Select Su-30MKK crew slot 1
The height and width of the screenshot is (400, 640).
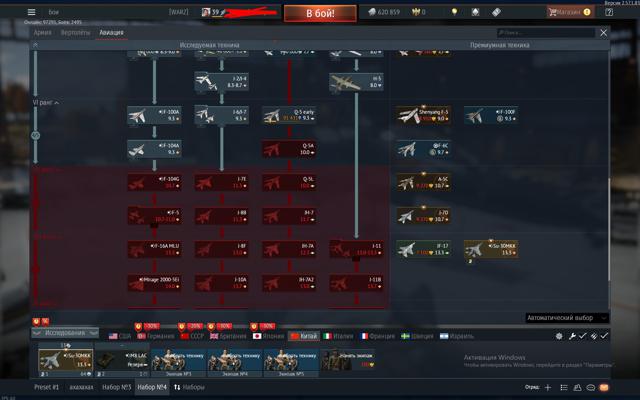point(65,360)
